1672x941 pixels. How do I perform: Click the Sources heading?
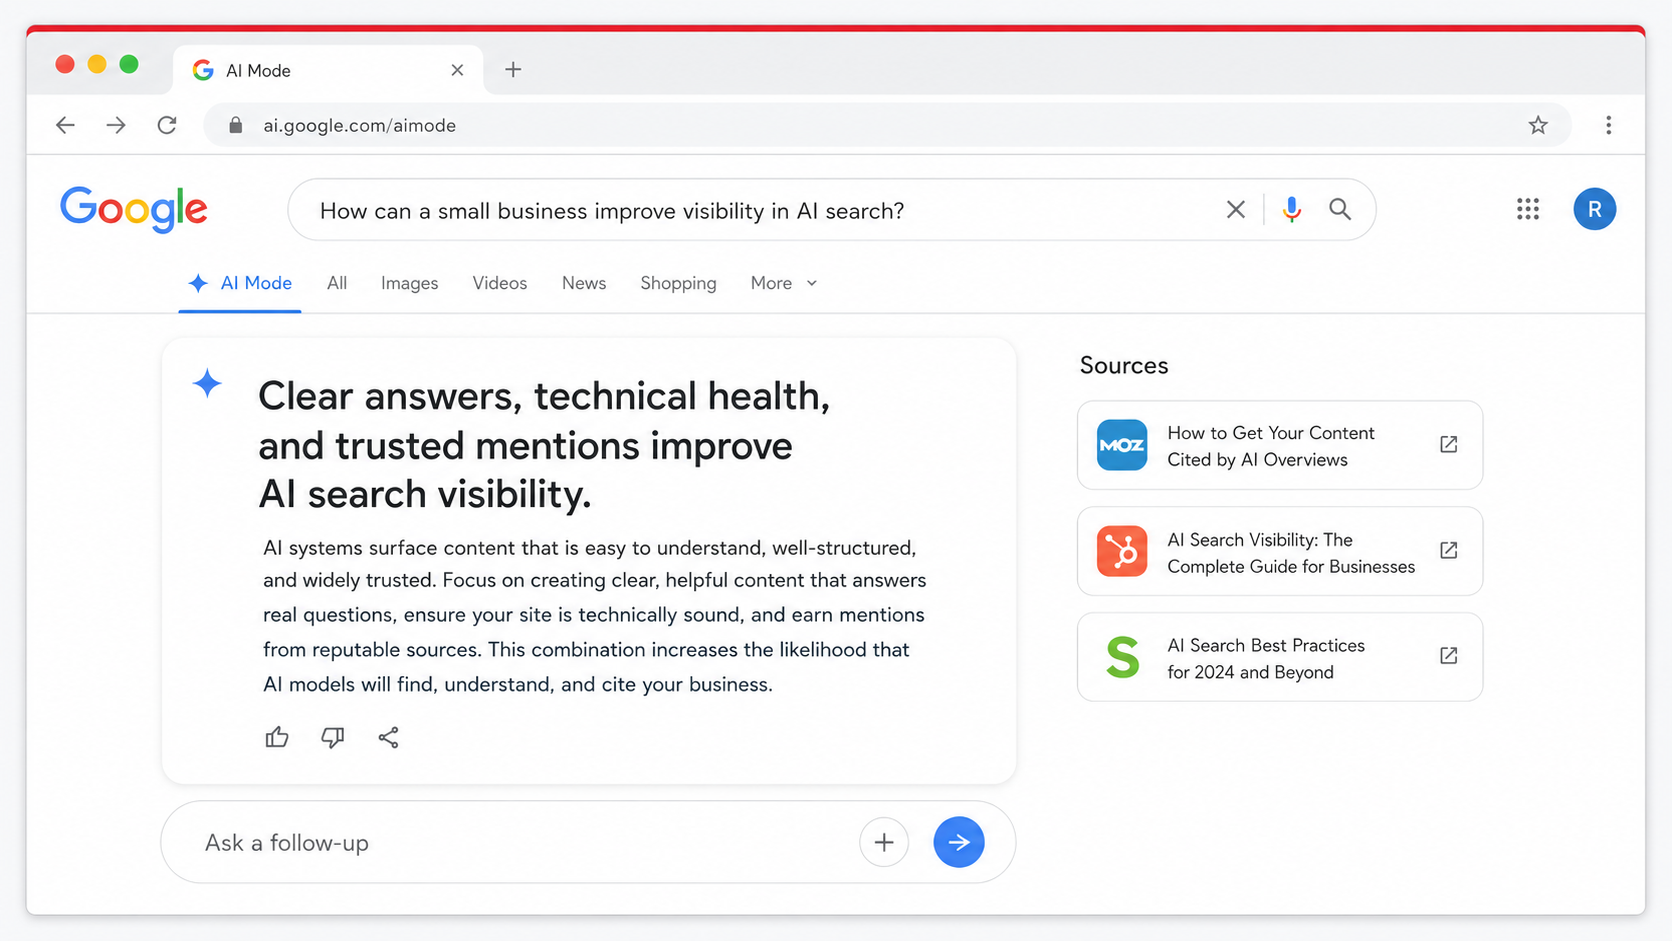(1124, 365)
